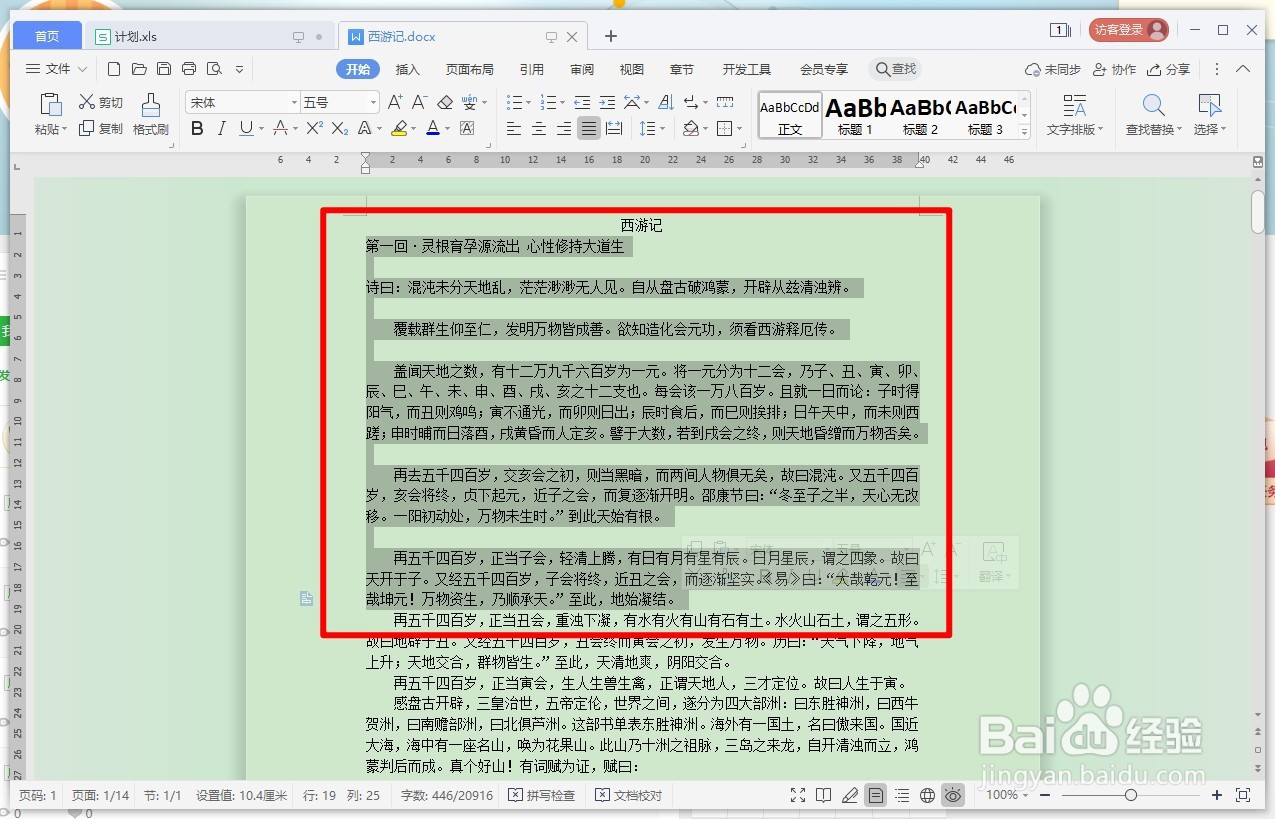Click the fit-page icon beside zoom plus

pyautogui.click(x=1243, y=795)
